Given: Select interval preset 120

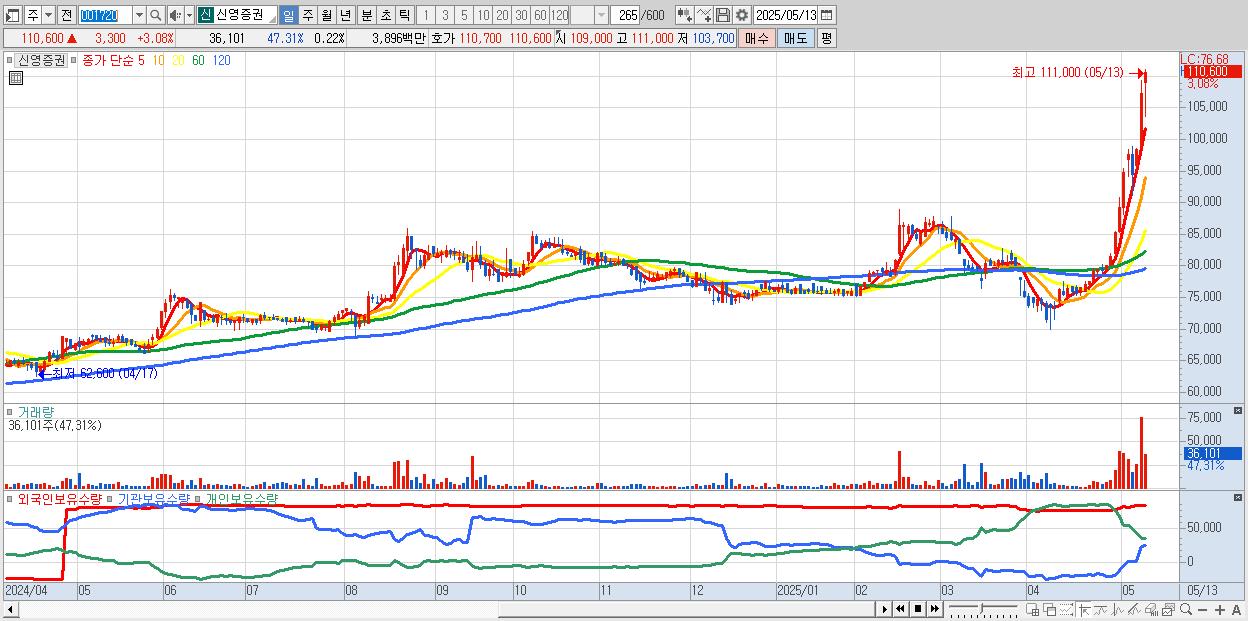Looking at the screenshot, I should (x=560, y=15).
